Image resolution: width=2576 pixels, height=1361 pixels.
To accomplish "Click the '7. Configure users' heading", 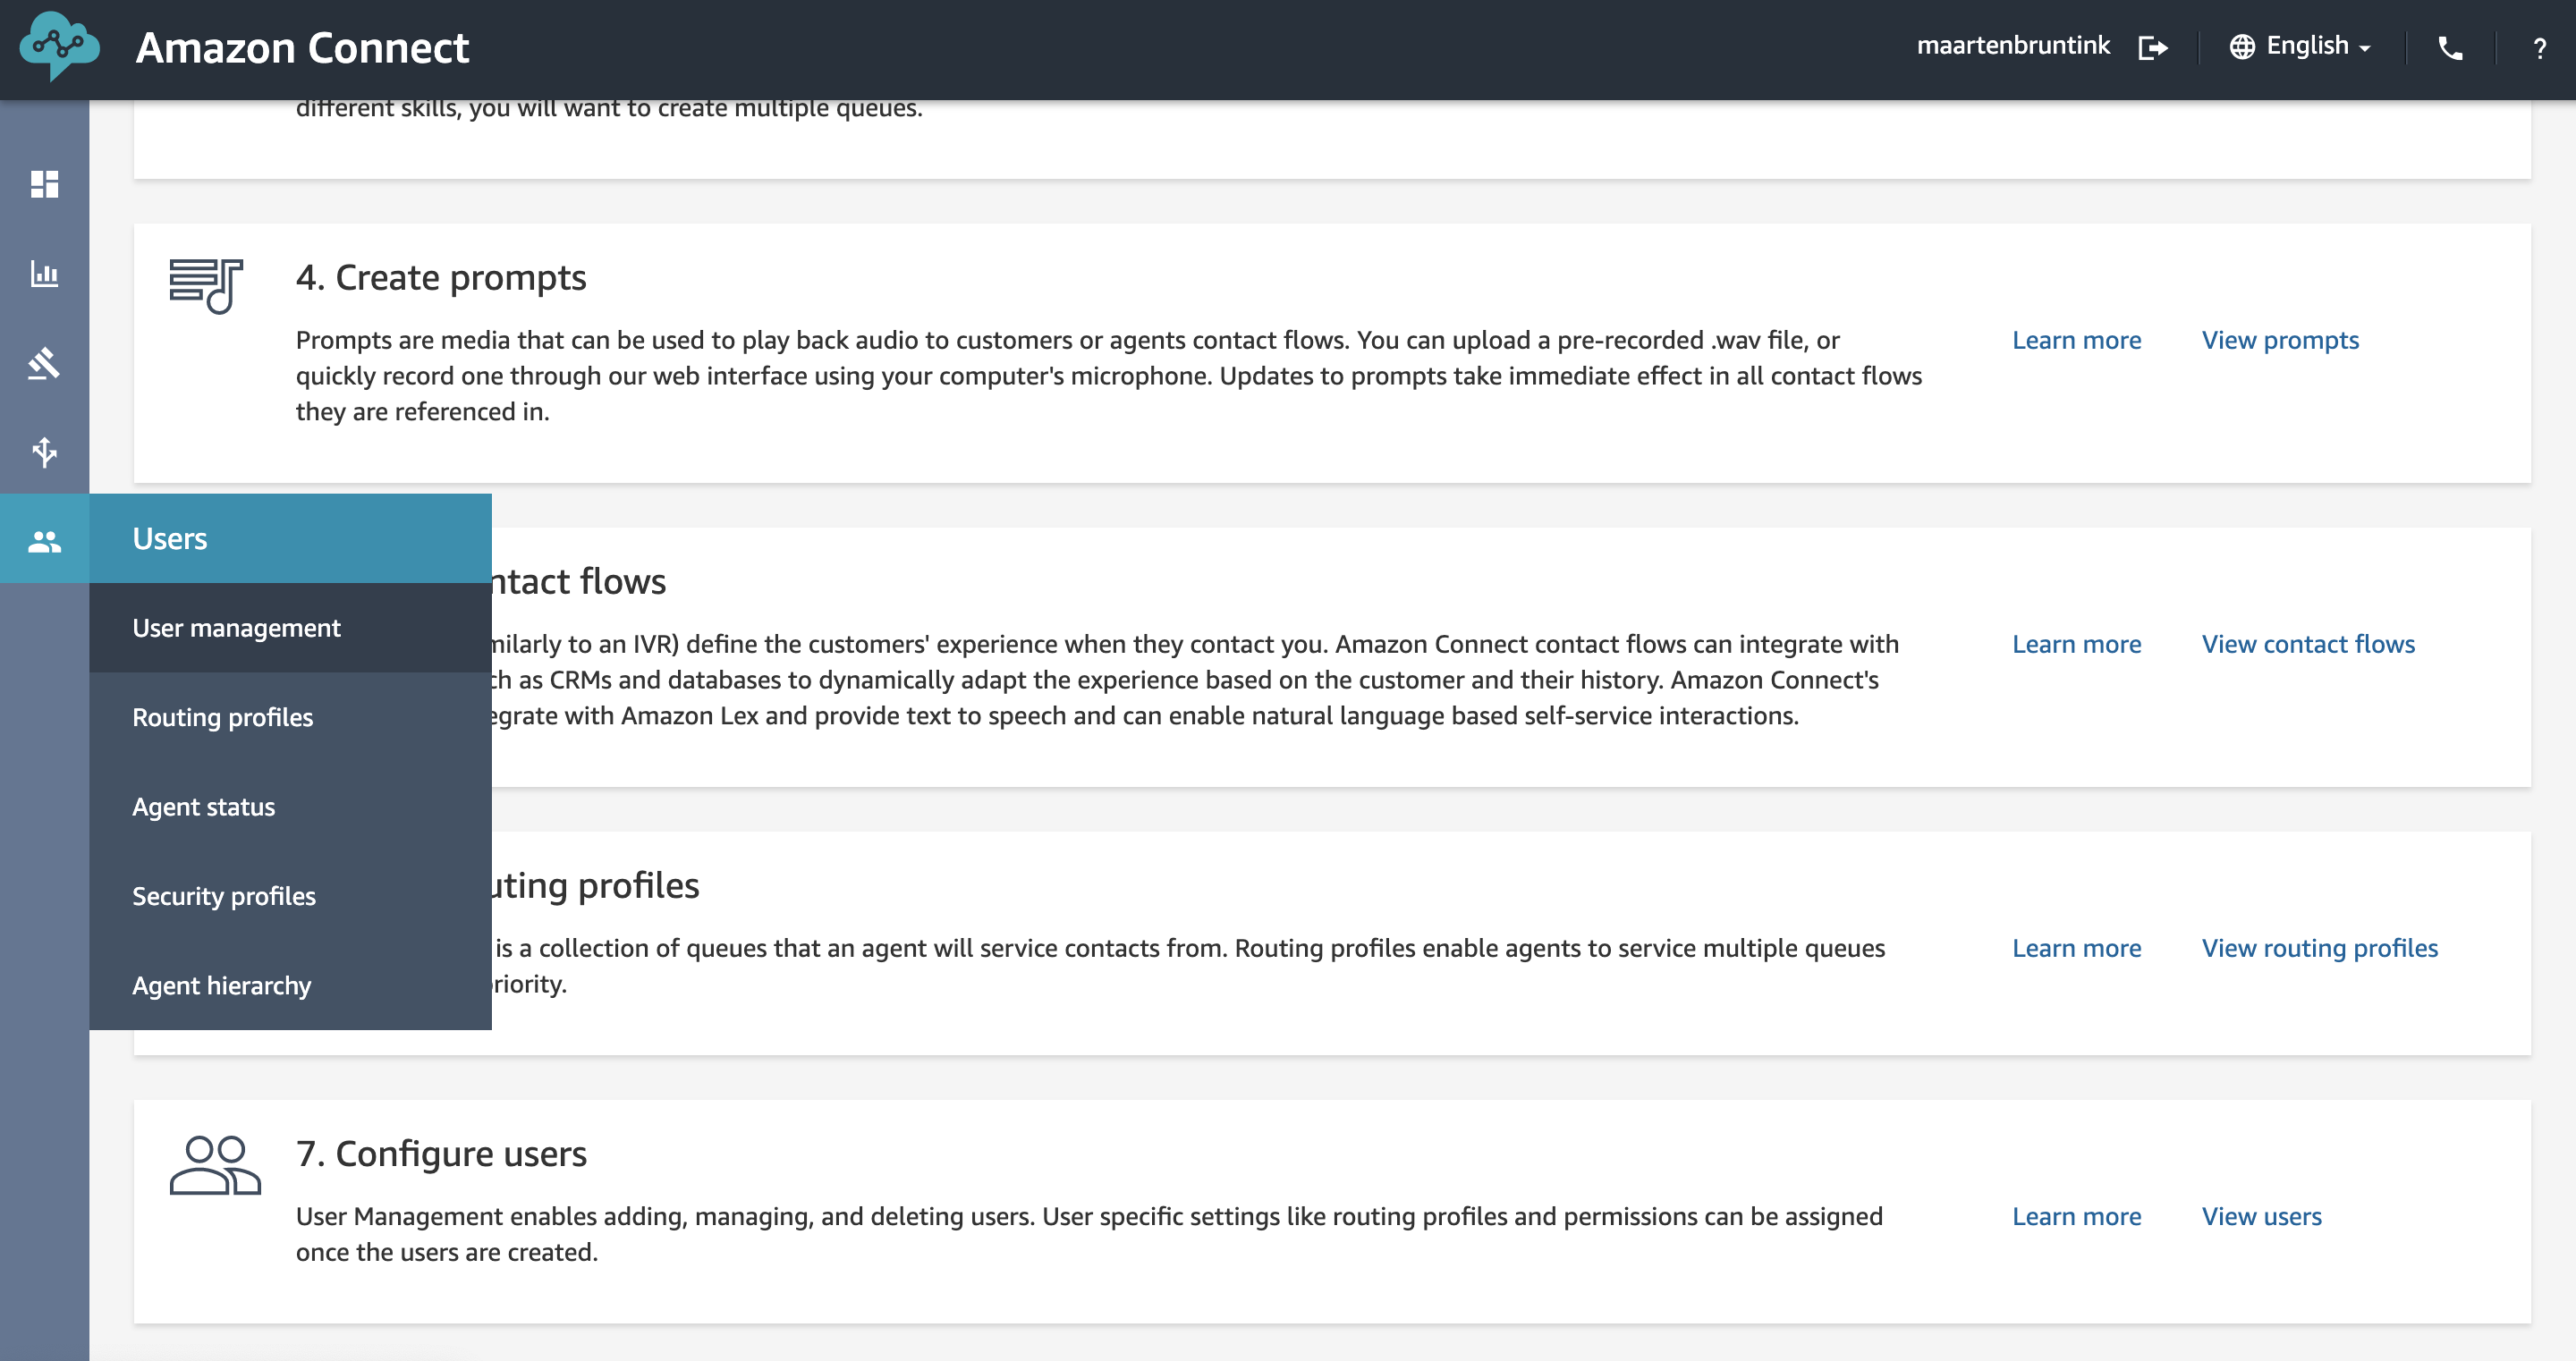I will tap(441, 1153).
